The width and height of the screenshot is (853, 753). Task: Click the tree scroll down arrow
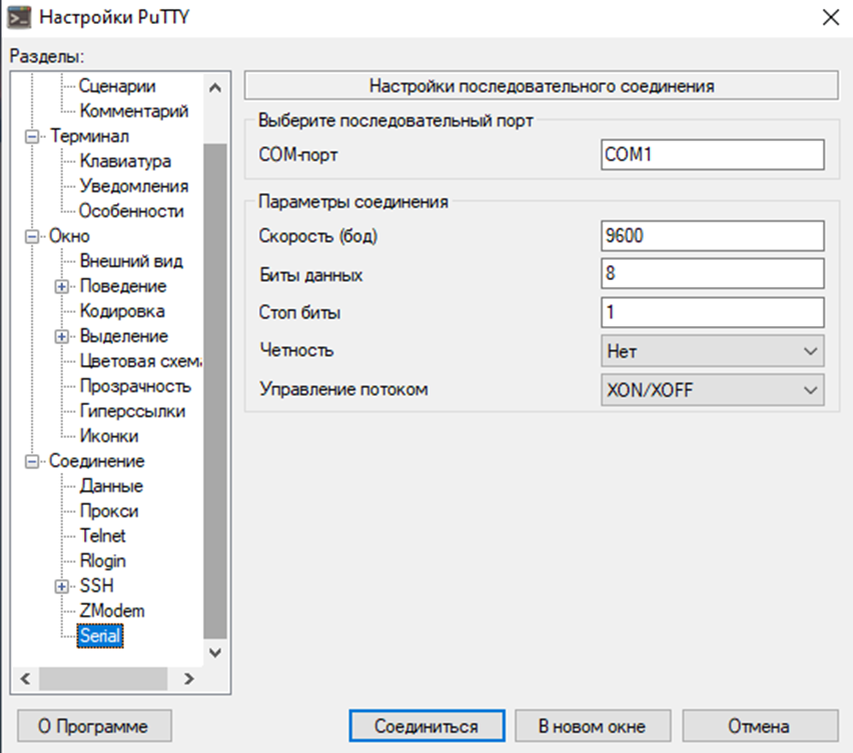point(215,652)
